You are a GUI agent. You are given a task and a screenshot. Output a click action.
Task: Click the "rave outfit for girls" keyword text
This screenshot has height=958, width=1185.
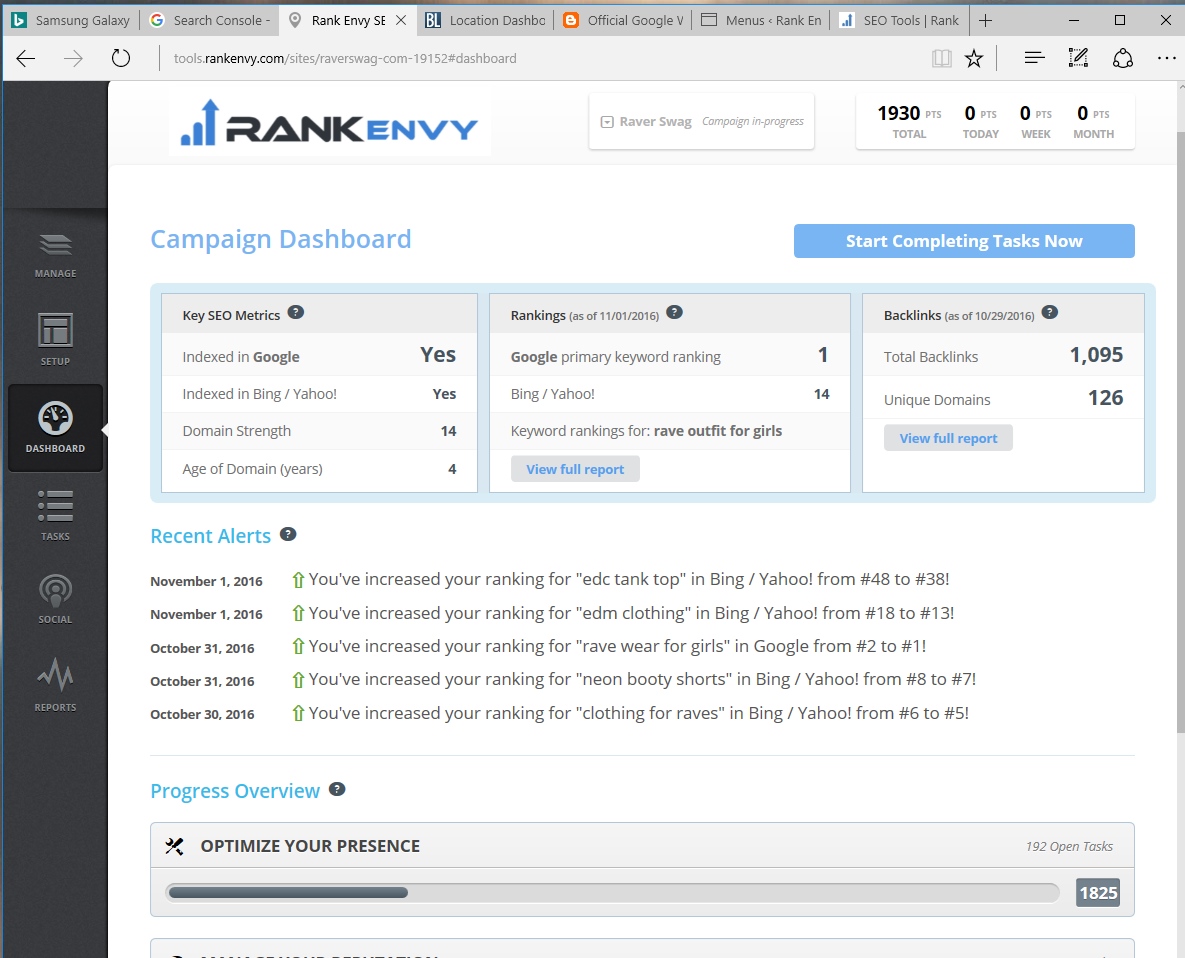(x=718, y=431)
